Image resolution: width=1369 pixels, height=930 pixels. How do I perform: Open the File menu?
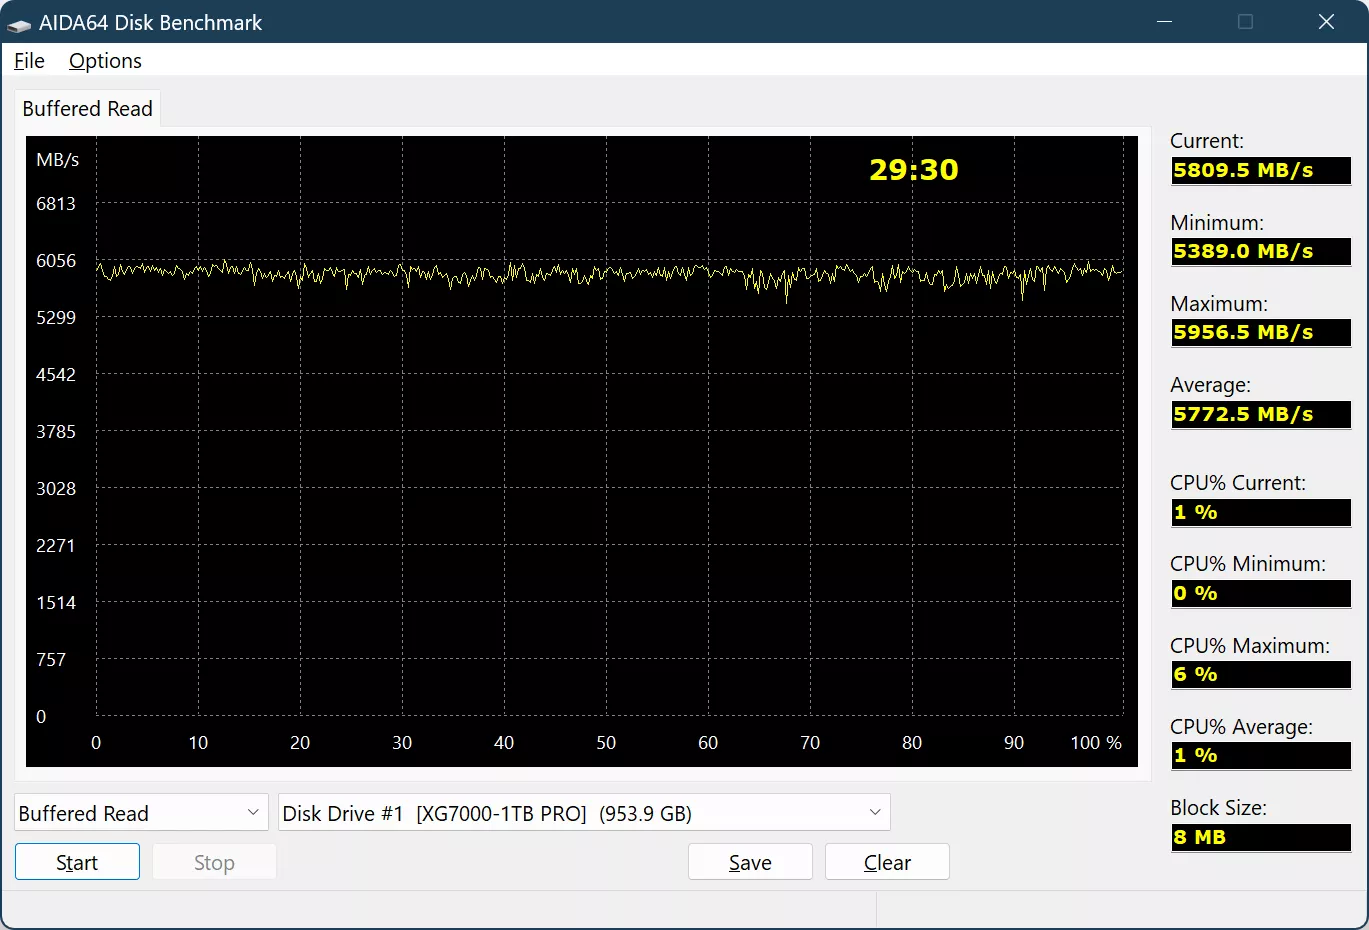29,61
